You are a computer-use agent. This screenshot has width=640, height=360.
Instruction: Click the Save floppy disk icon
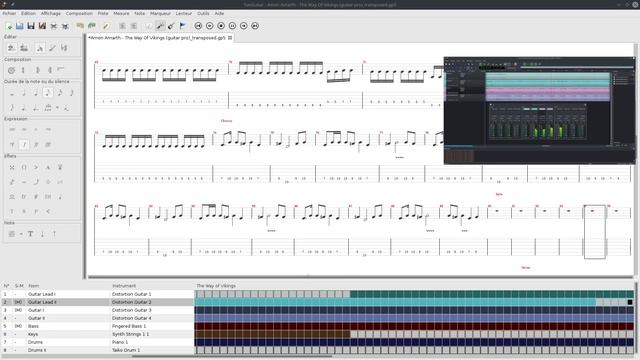point(31,26)
